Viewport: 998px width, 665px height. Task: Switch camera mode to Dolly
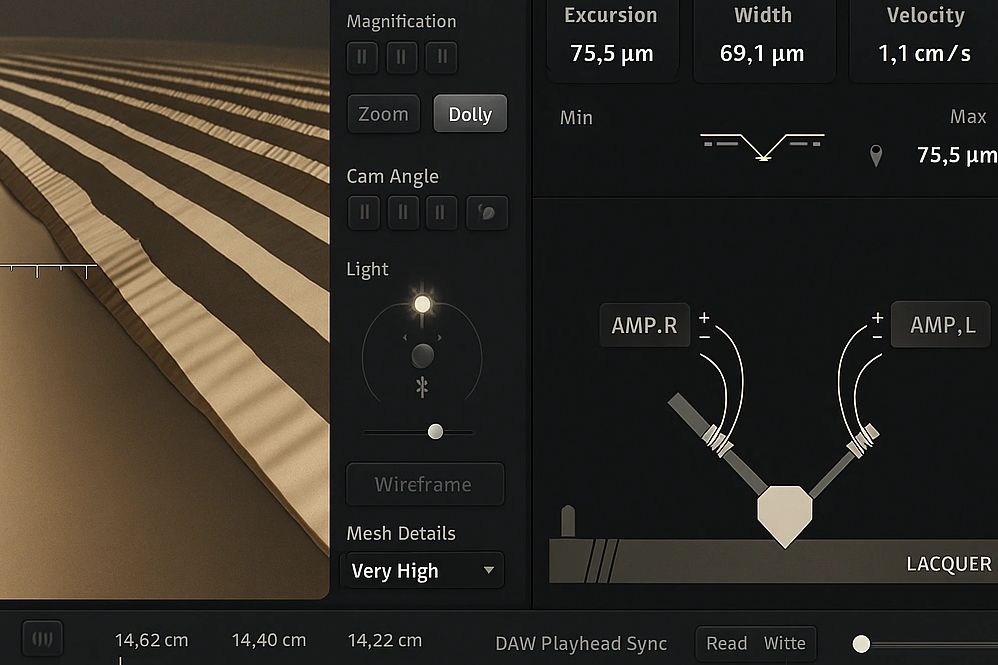tap(470, 114)
